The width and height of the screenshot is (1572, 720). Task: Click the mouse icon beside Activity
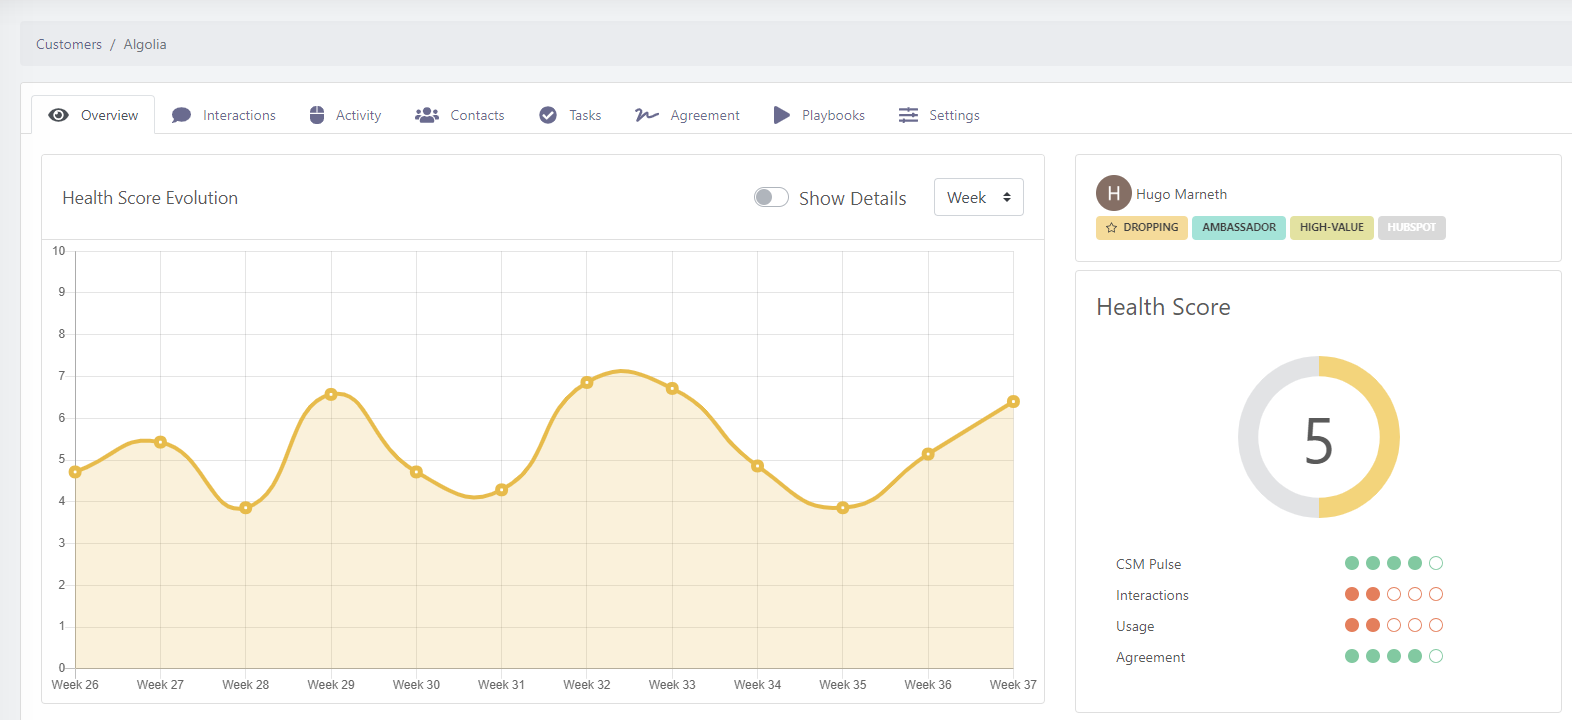(x=317, y=115)
